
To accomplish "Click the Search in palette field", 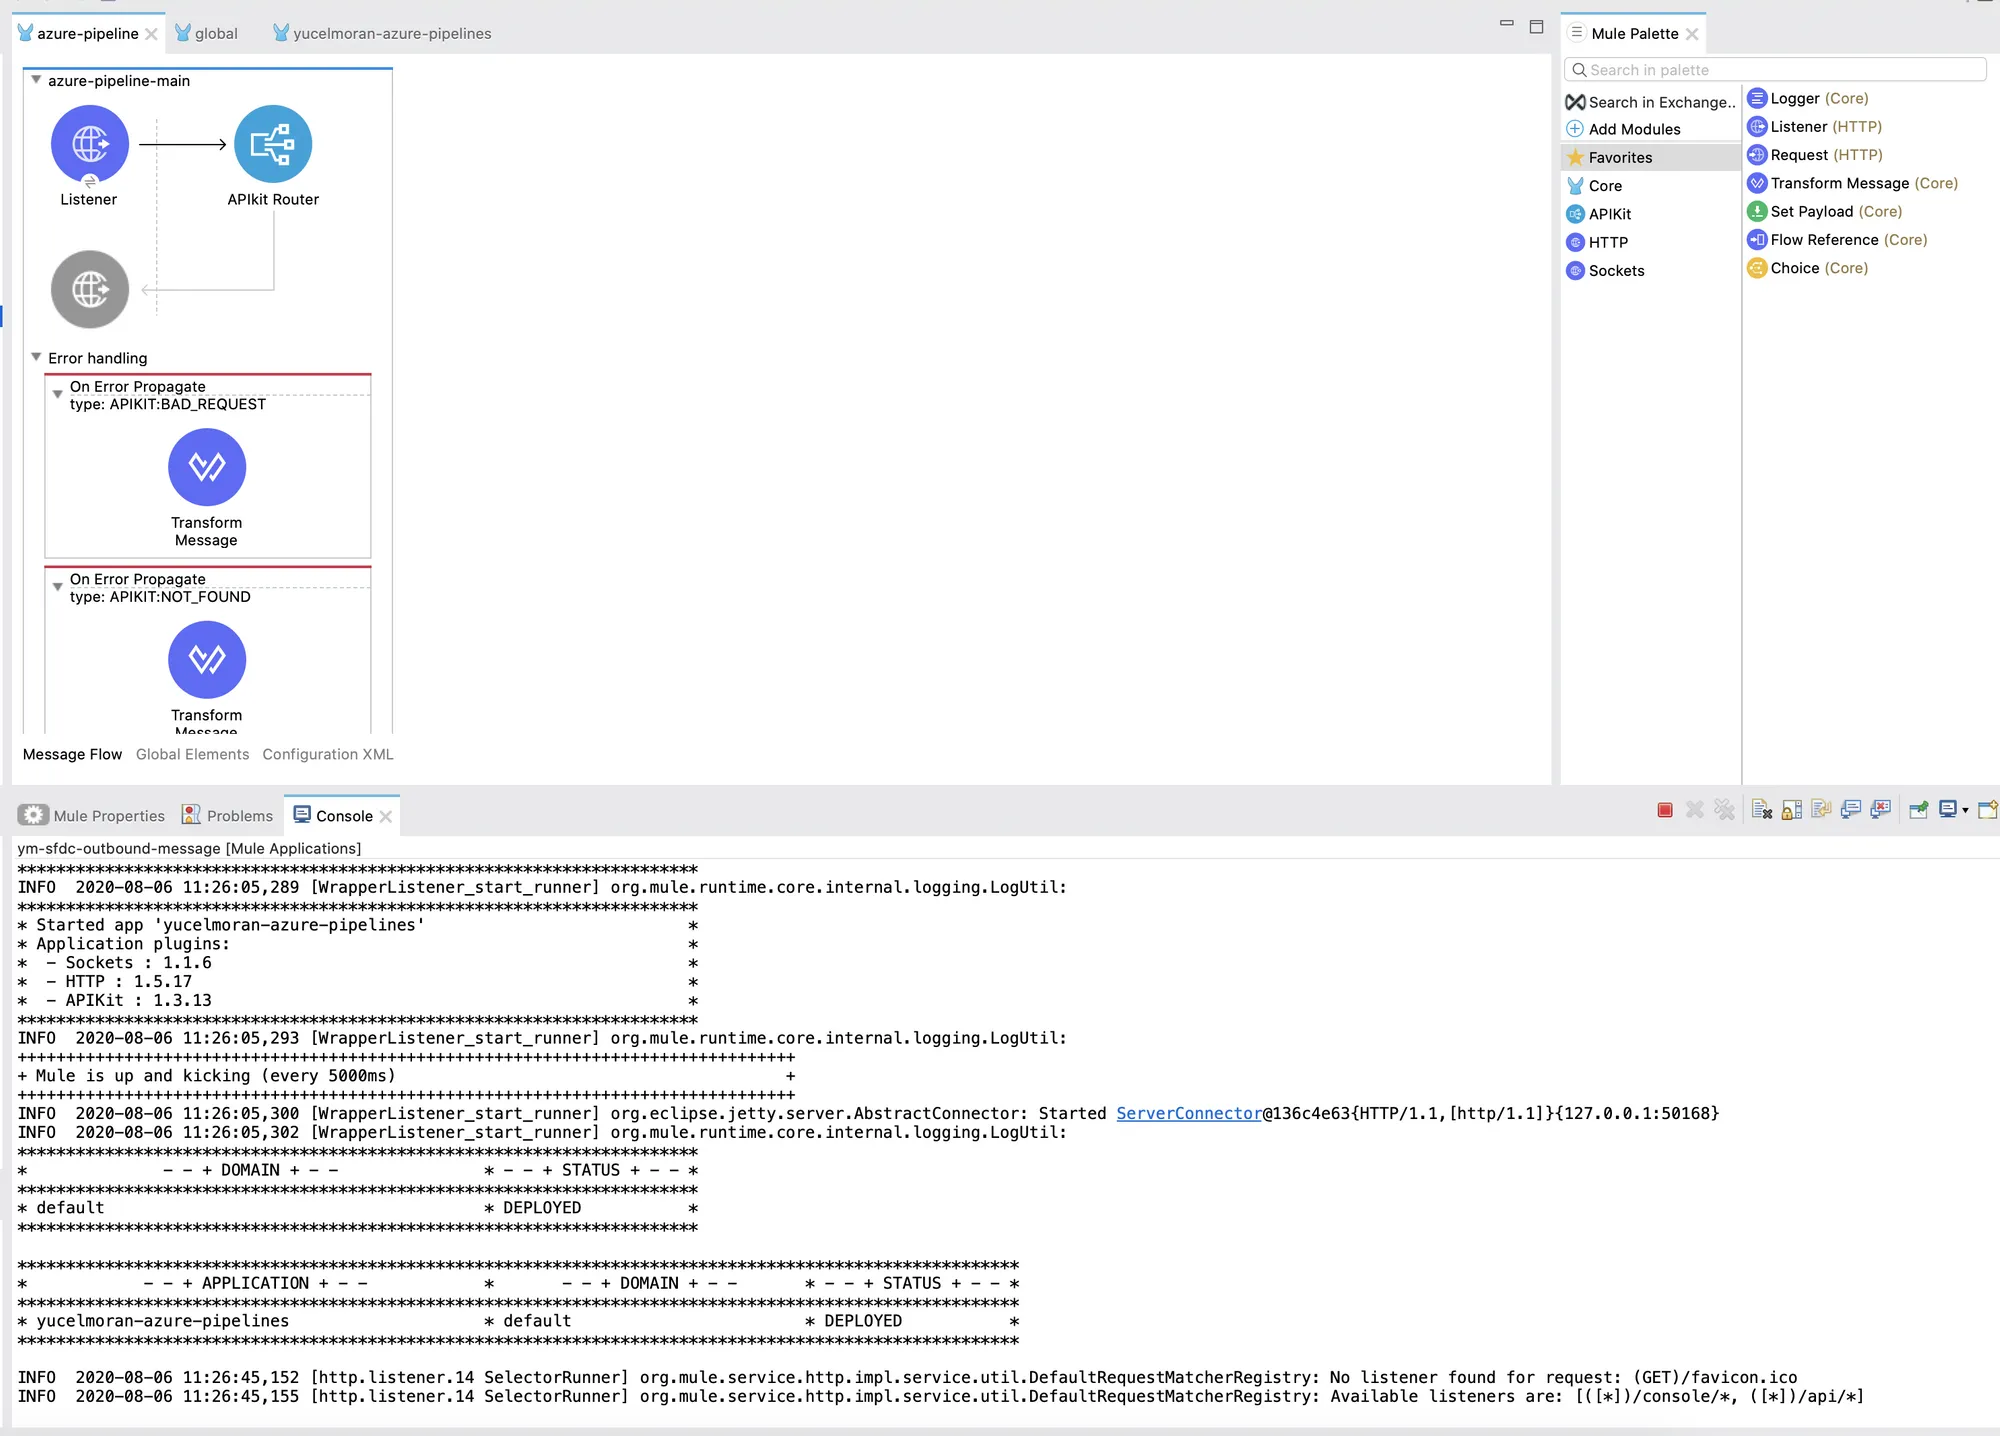I will [x=1775, y=70].
